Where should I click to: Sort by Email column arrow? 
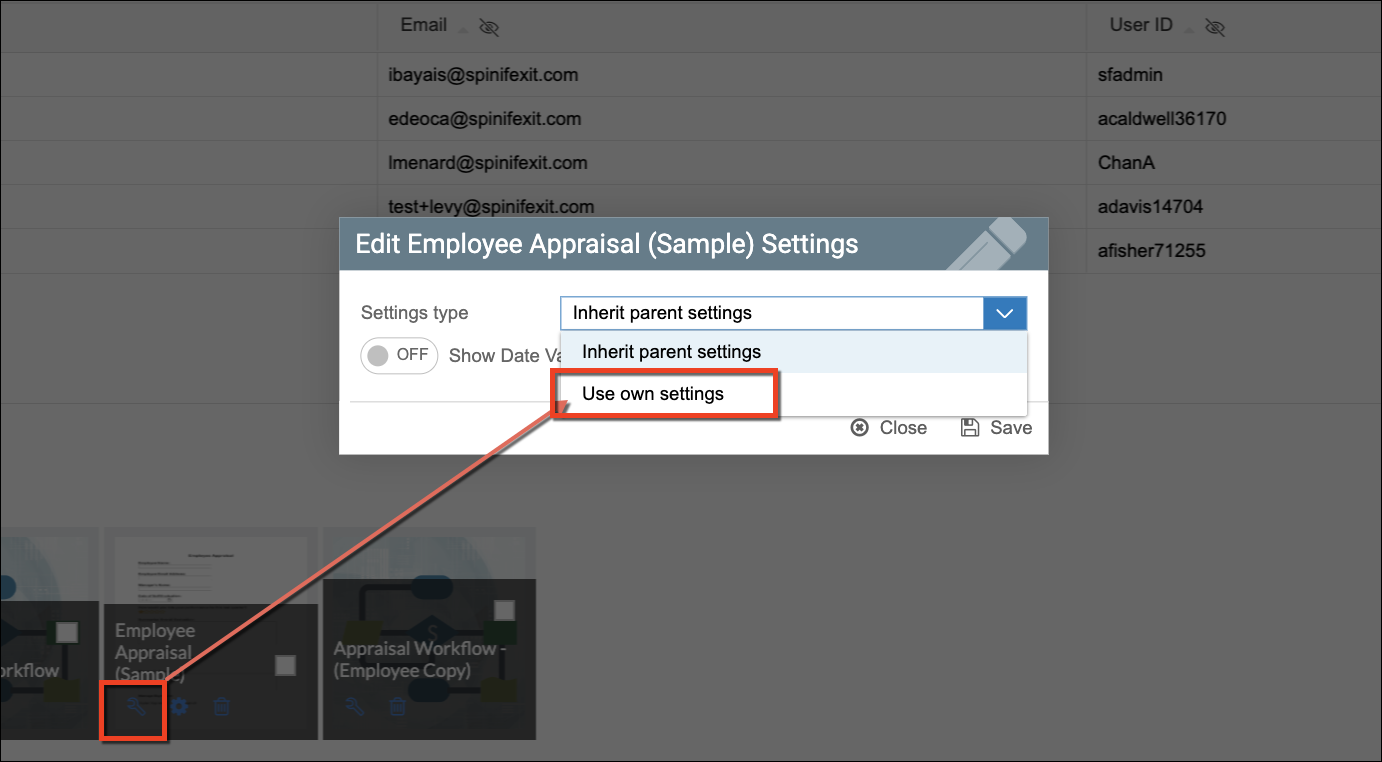coord(462,29)
